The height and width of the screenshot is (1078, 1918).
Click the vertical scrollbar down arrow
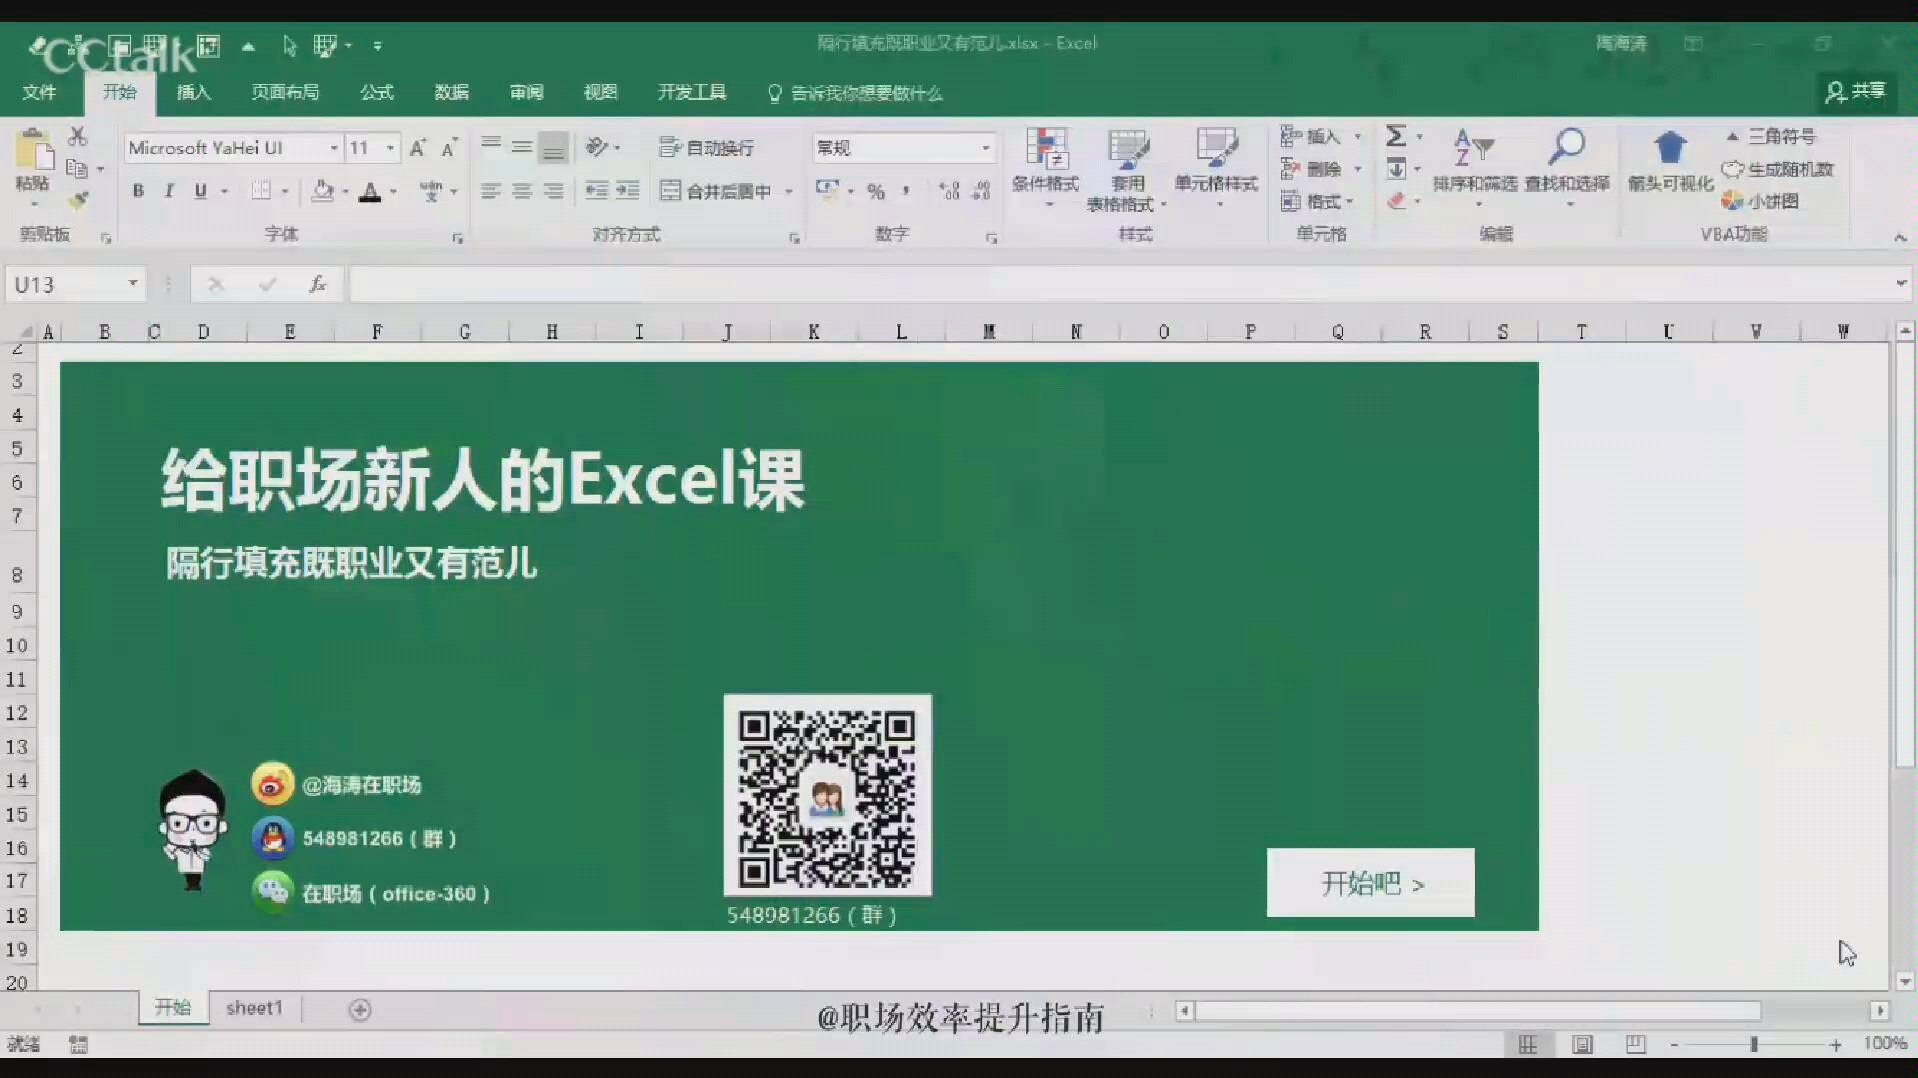pos(1904,982)
